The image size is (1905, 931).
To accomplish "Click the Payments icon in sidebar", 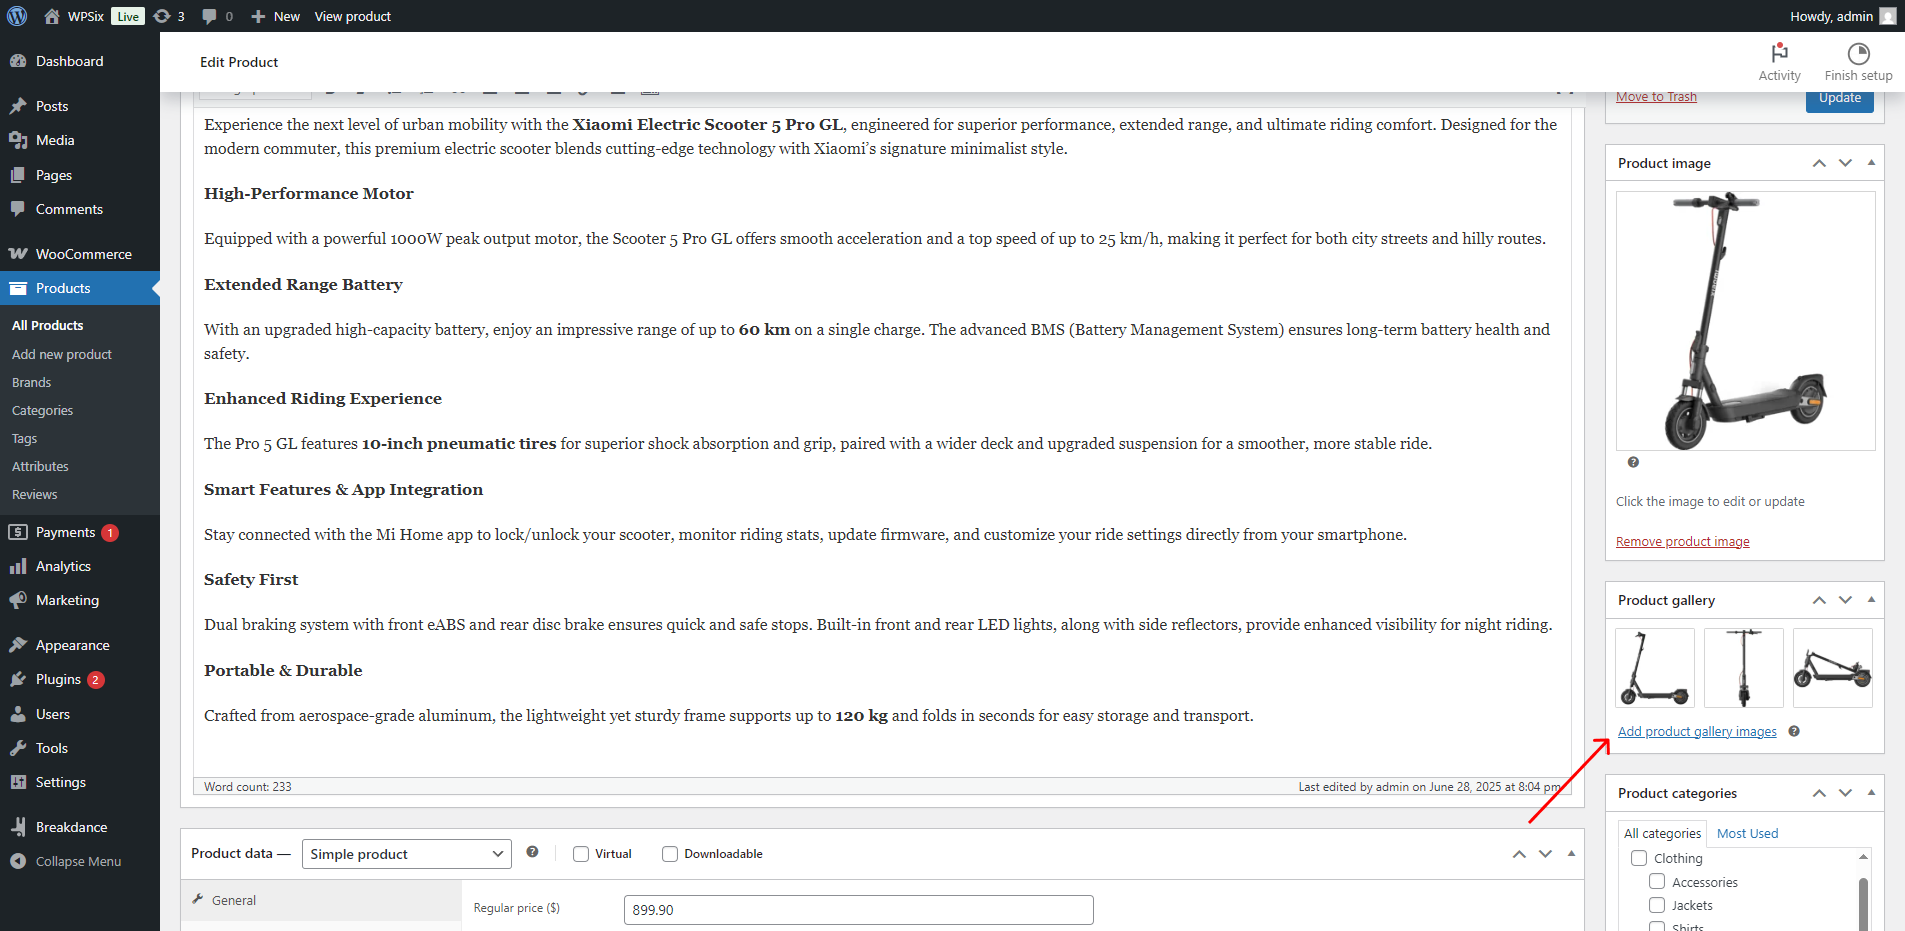I will (18, 532).
